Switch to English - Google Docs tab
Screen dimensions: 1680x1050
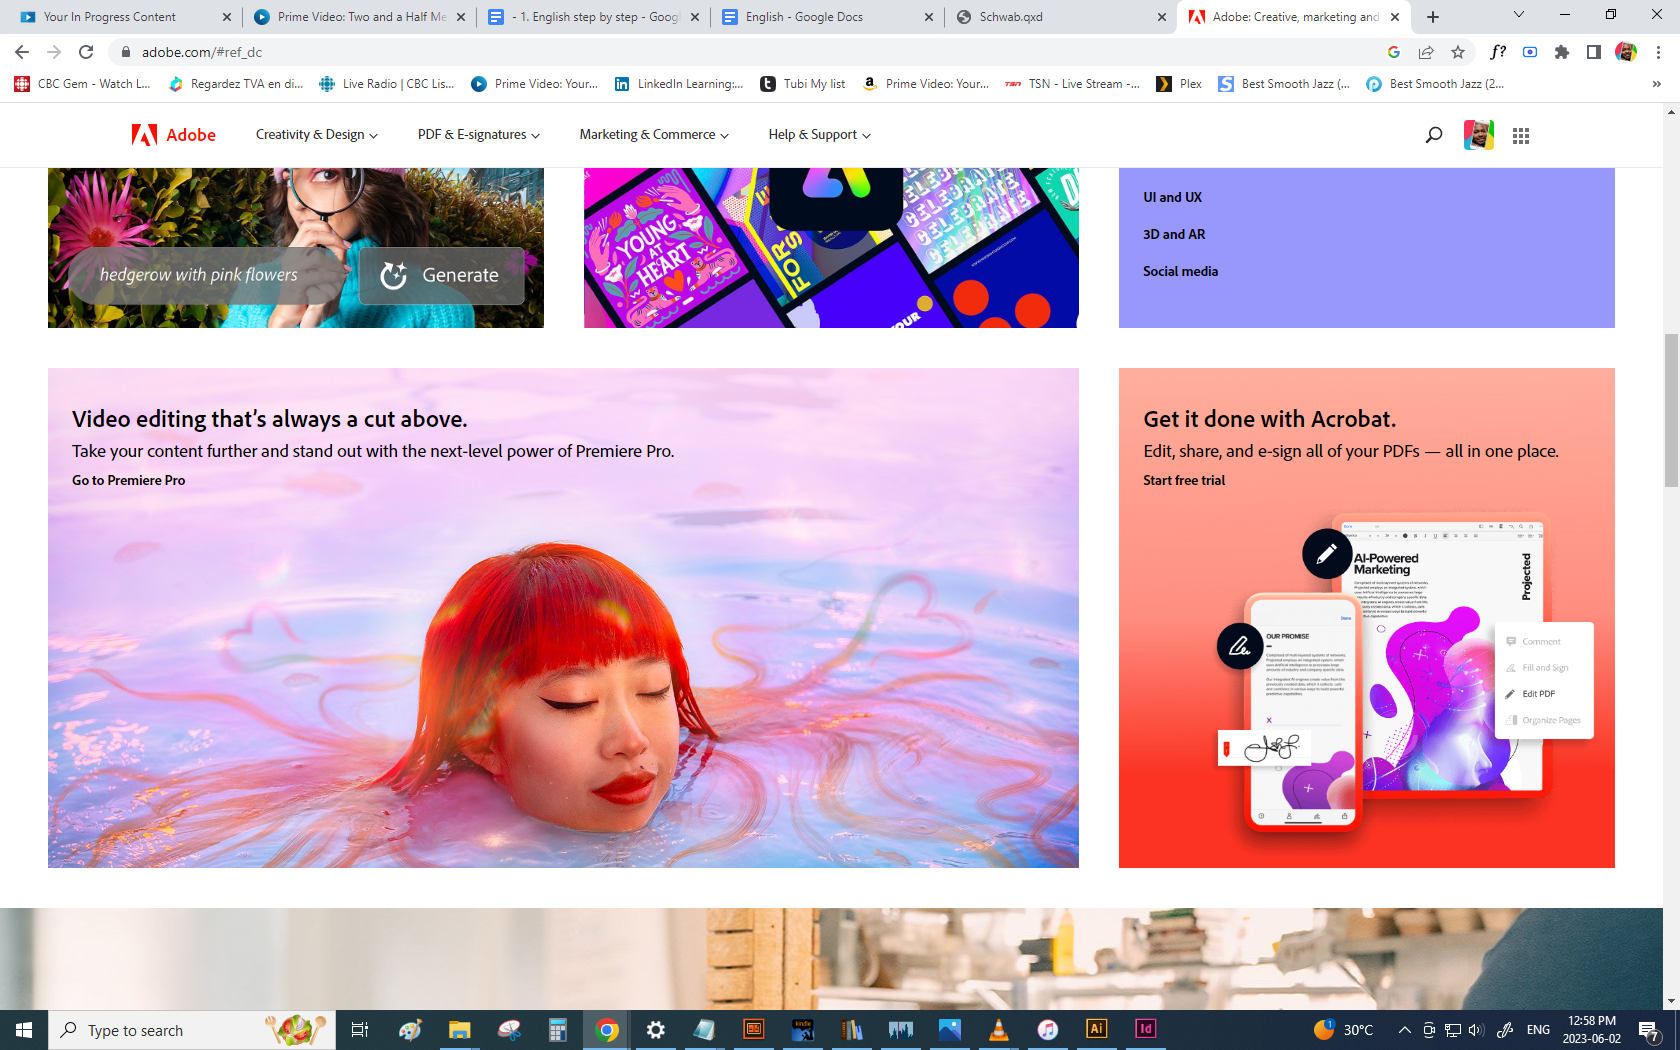pyautogui.click(x=825, y=17)
